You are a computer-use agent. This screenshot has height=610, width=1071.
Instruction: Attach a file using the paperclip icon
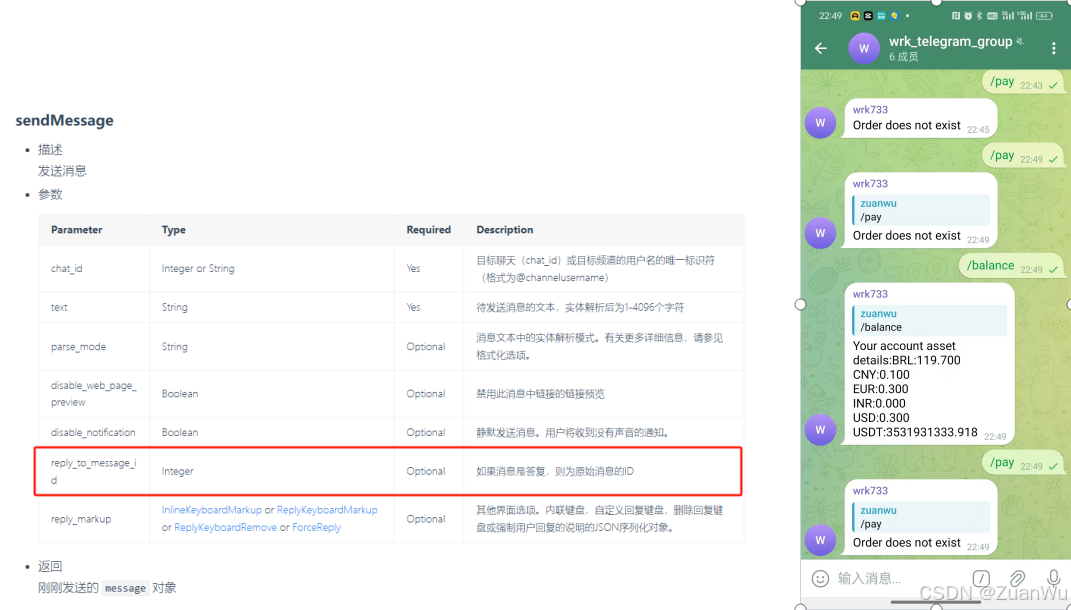pyautogui.click(x=1018, y=578)
